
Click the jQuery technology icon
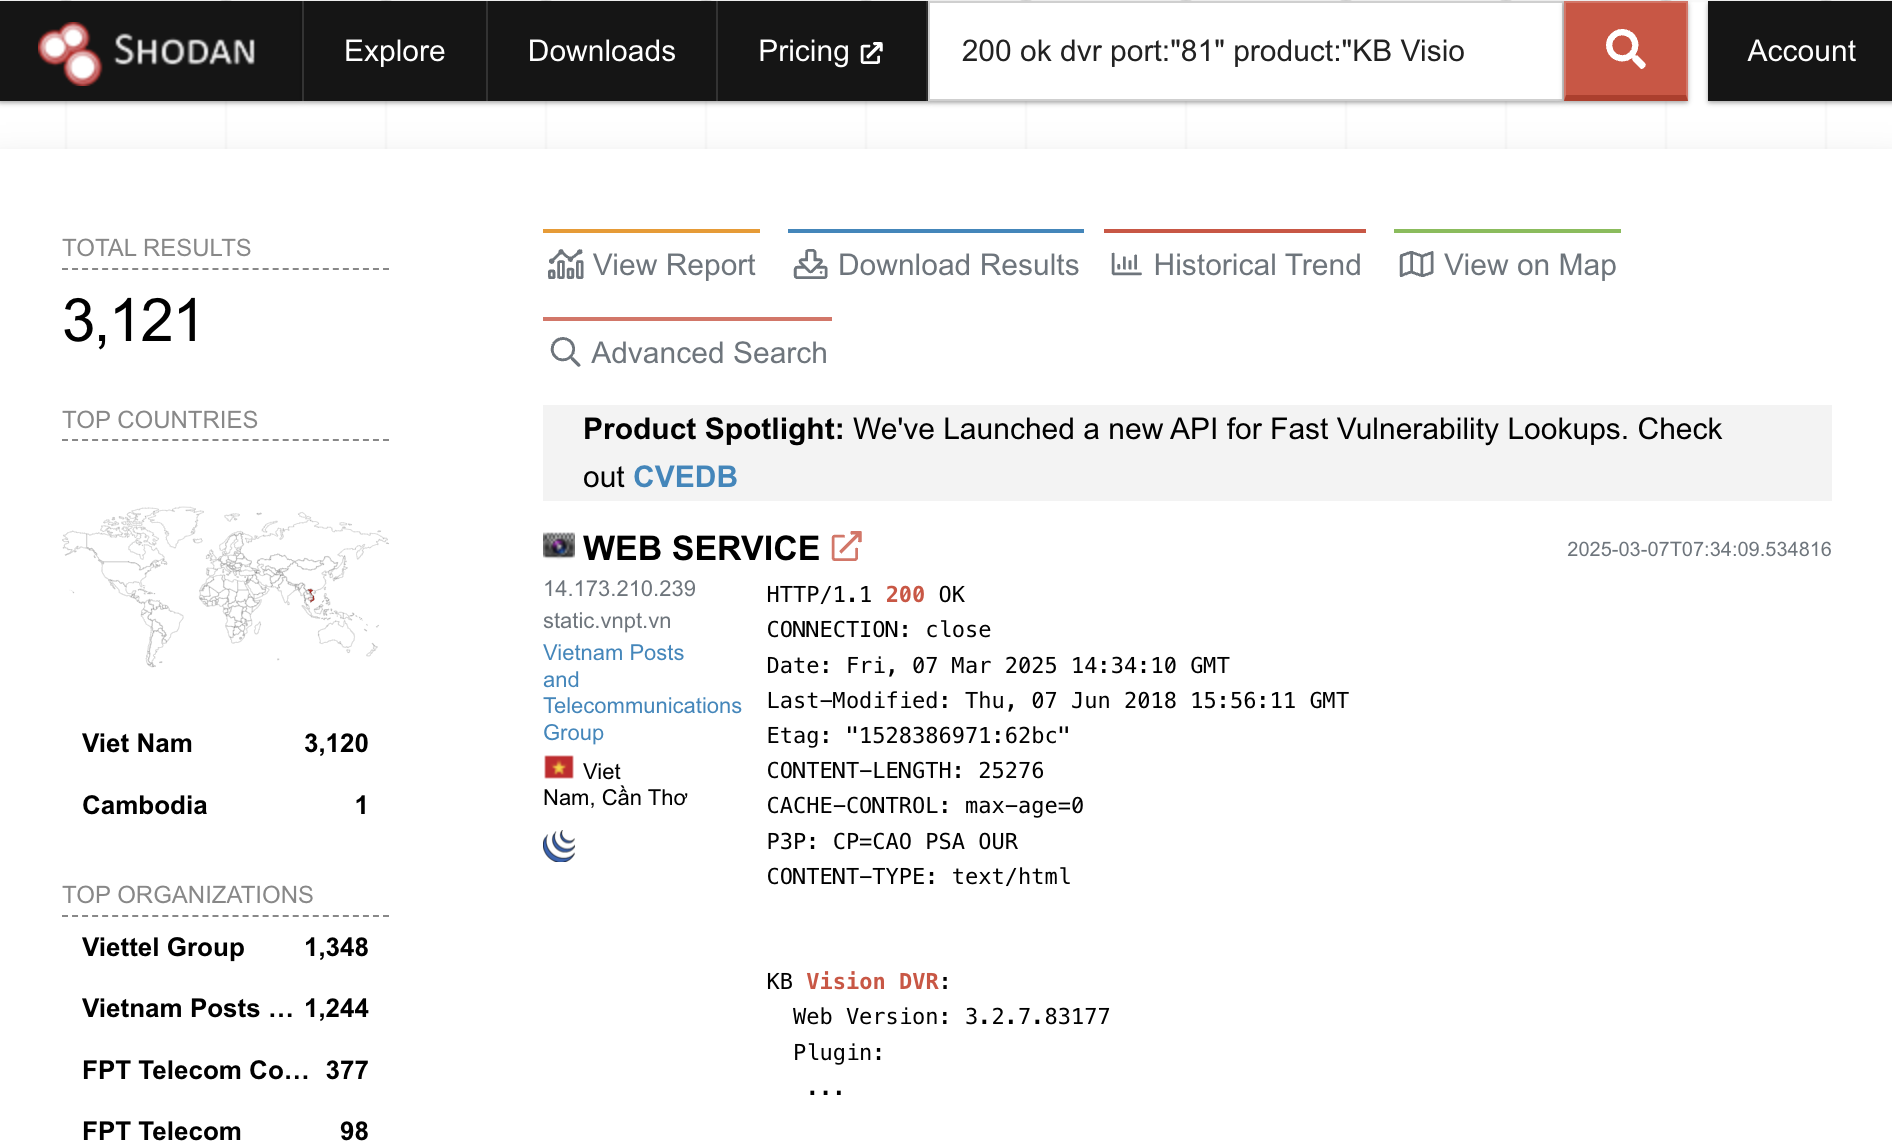[x=560, y=846]
